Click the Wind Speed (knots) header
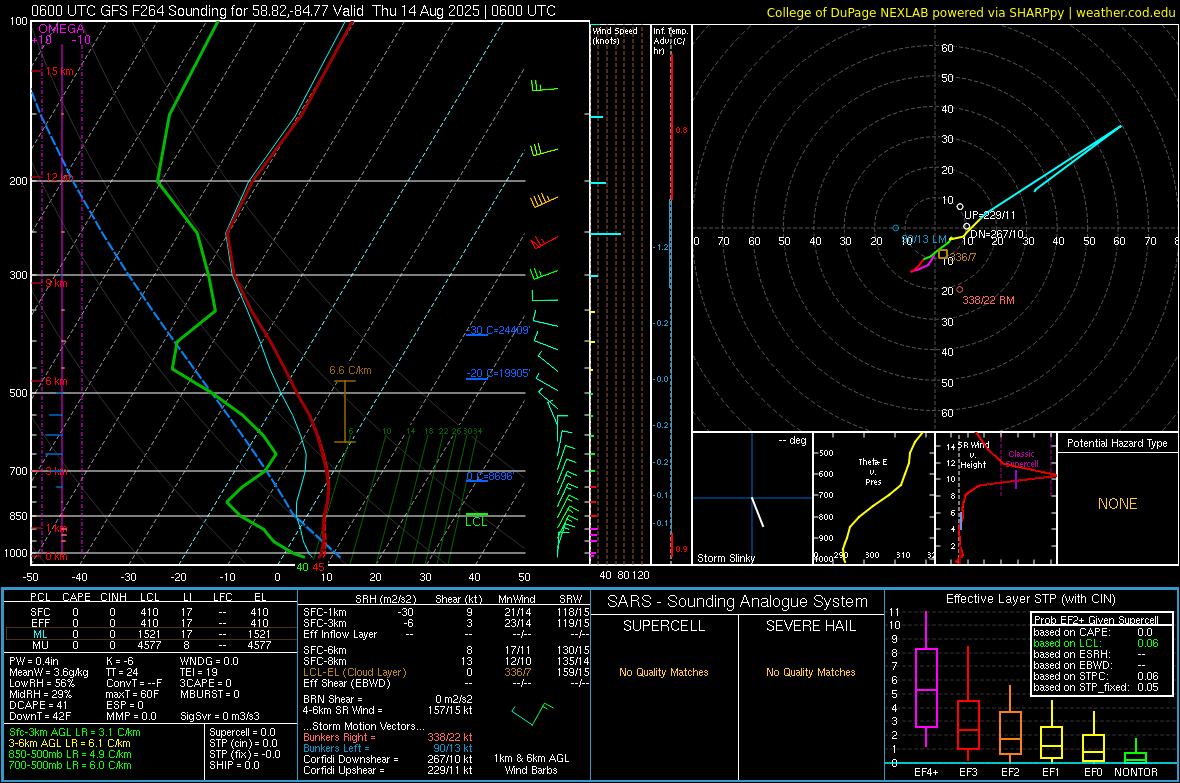This screenshot has height=783, width=1180. tap(615, 35)
